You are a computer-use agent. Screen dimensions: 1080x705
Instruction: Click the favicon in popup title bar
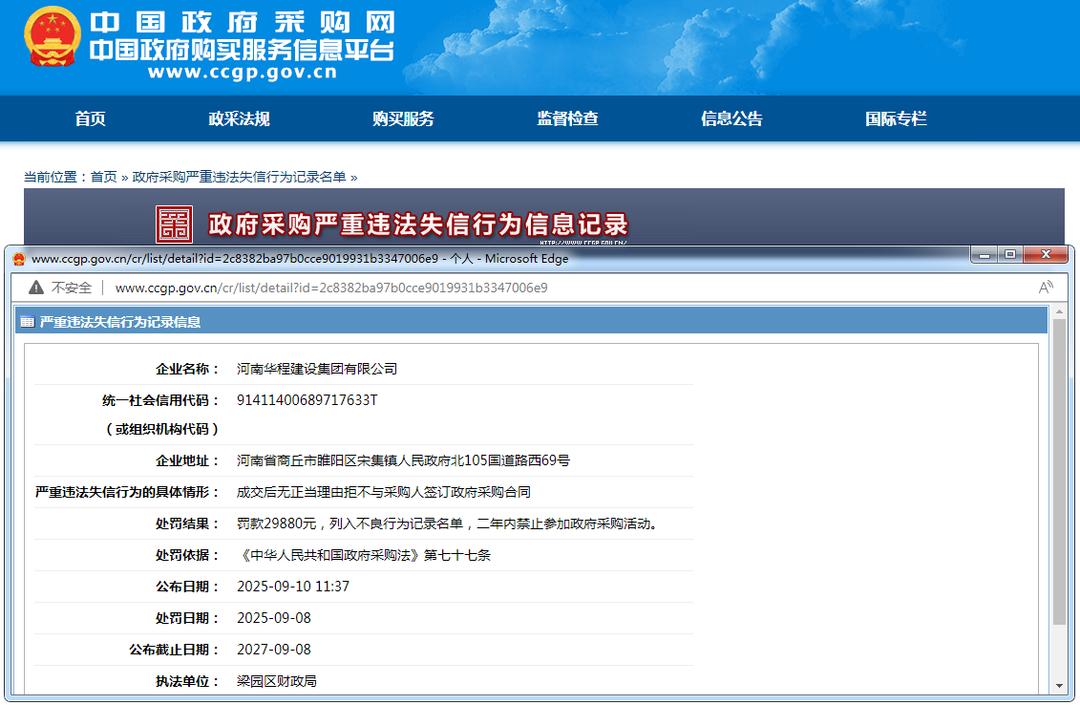point(18,259)
